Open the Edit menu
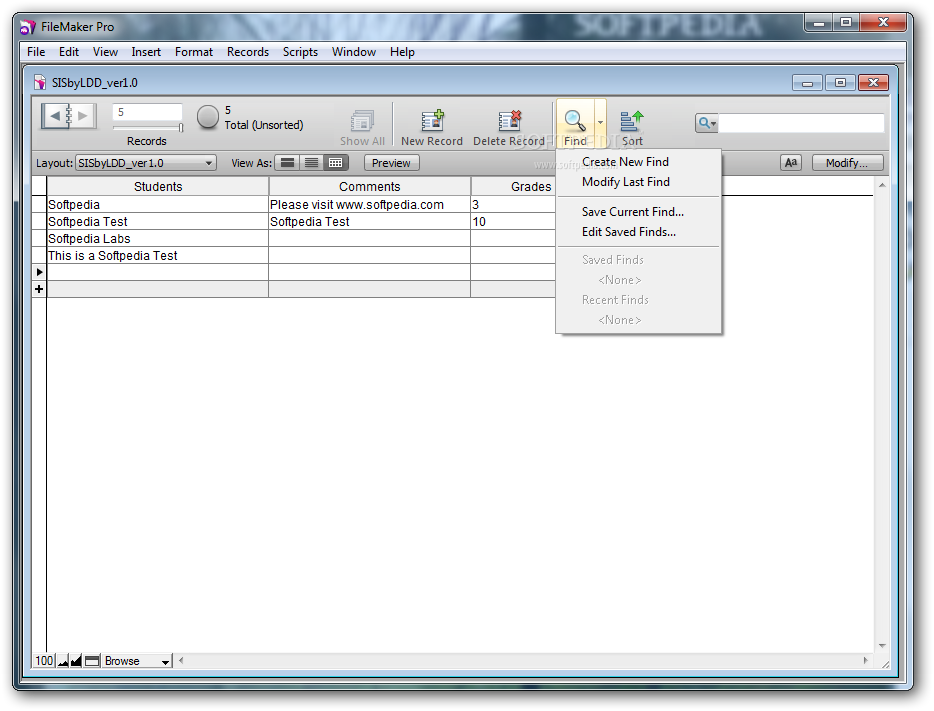The width and height of the screenshot is (934, 711). [x=69, y=52]
